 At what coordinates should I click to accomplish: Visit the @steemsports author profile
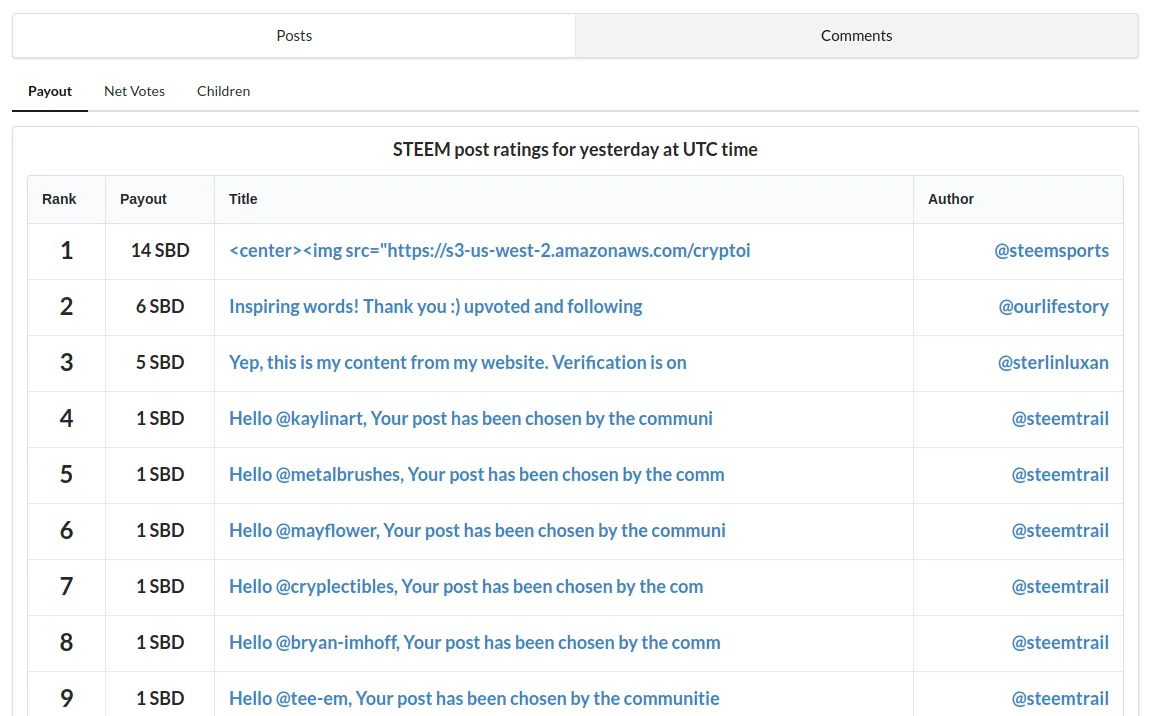pyautogui.click(x=1051, y=251)
